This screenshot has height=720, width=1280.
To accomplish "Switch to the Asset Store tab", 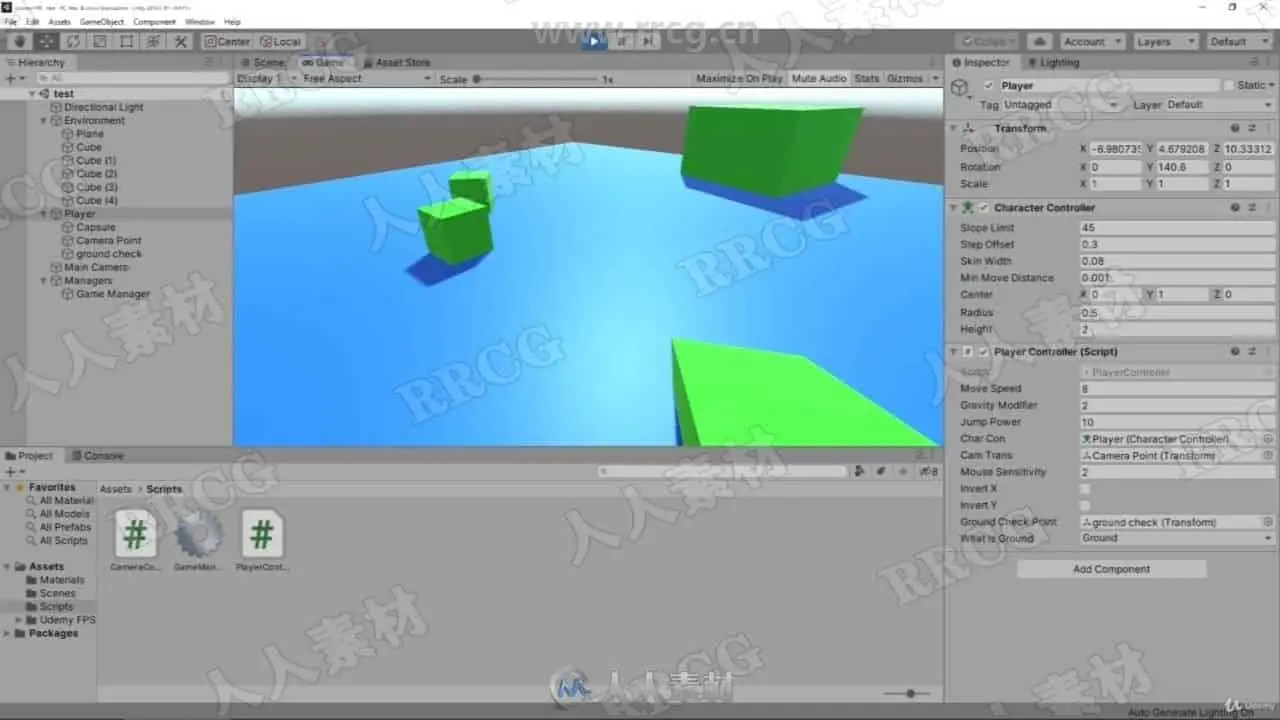I will 397,62.
